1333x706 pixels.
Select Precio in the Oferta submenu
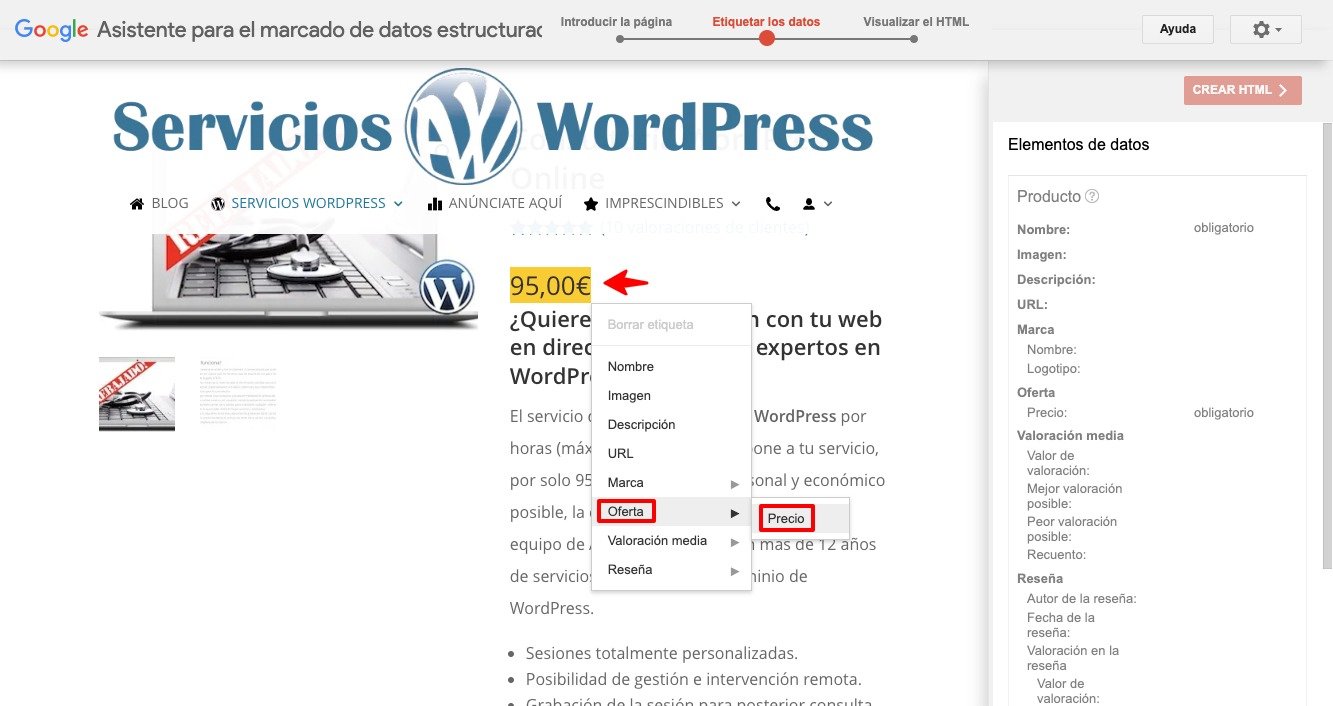[786, 518]
